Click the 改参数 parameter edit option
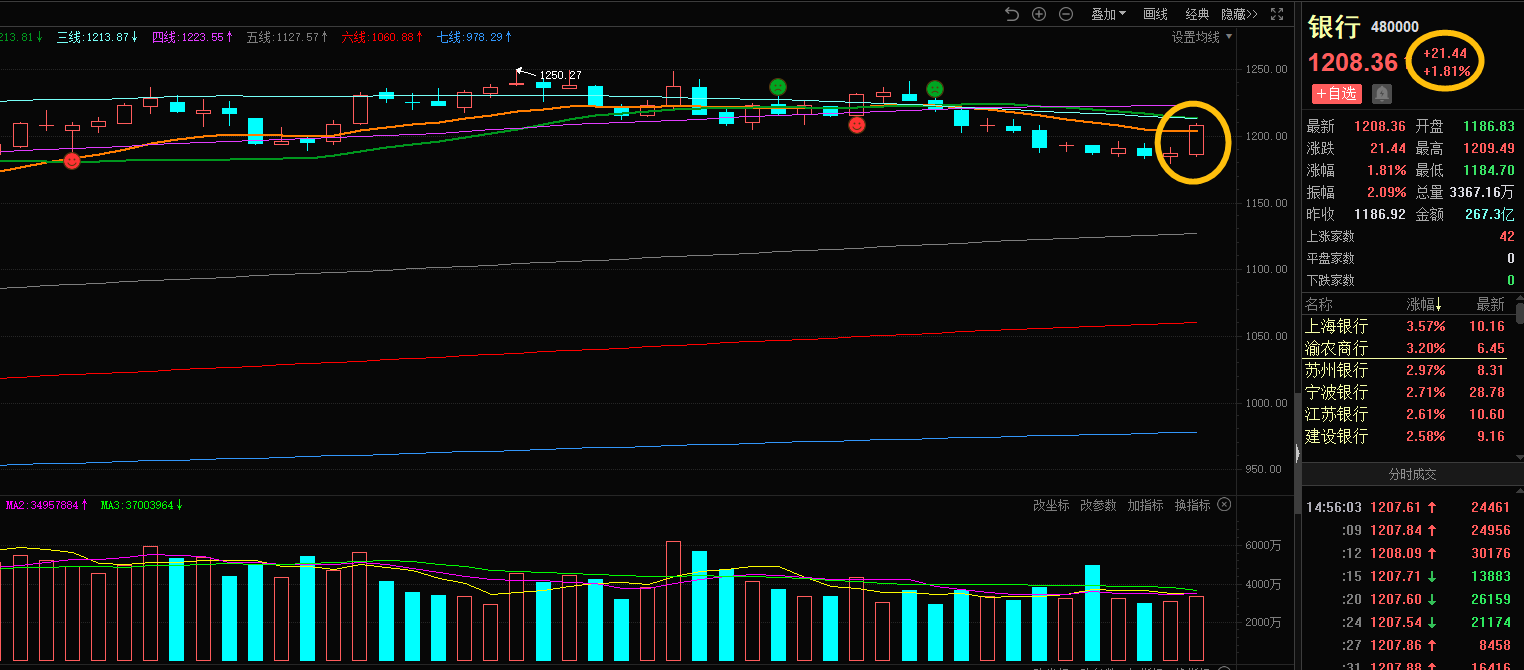Image resolution: width=1524 pixels, height=670 pixels. (1098, 505)
